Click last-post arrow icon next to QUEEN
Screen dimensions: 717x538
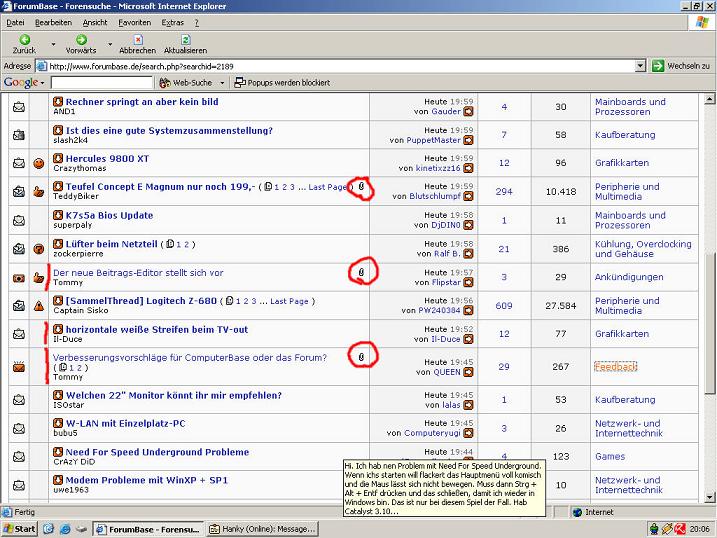(x=468, y=373)
